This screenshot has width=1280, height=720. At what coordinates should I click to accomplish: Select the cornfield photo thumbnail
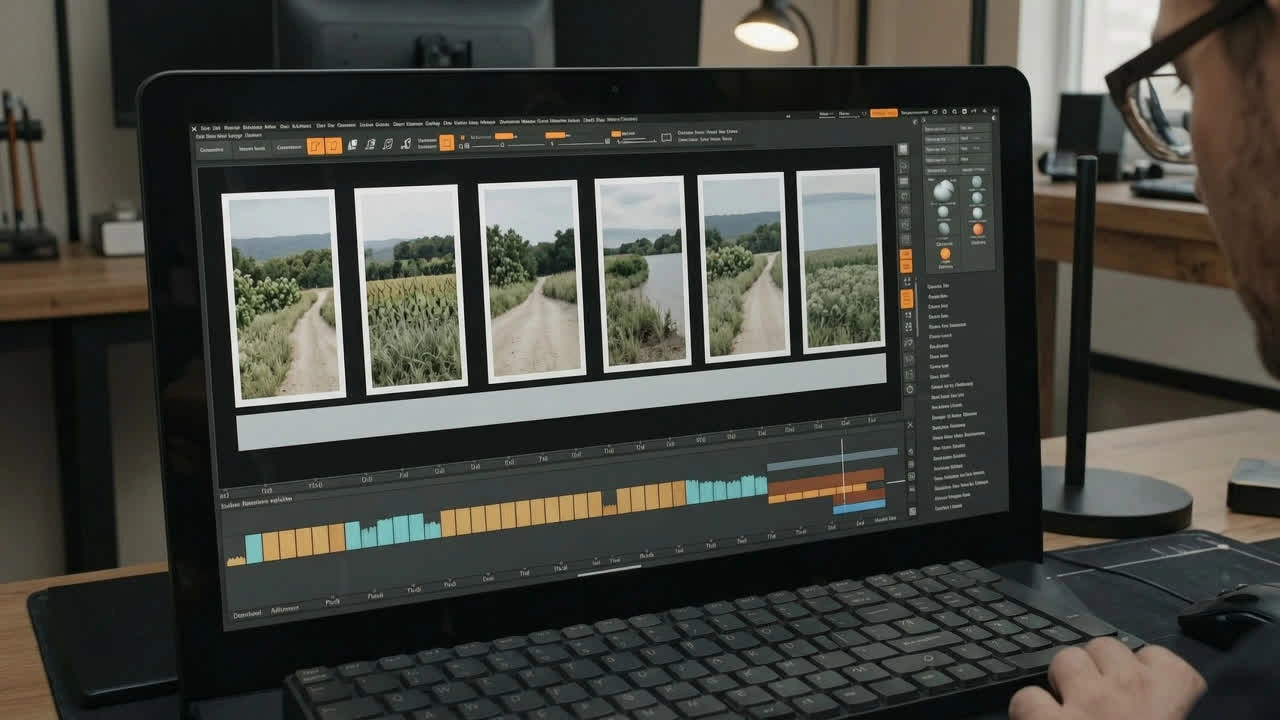(x=411, y=287)
